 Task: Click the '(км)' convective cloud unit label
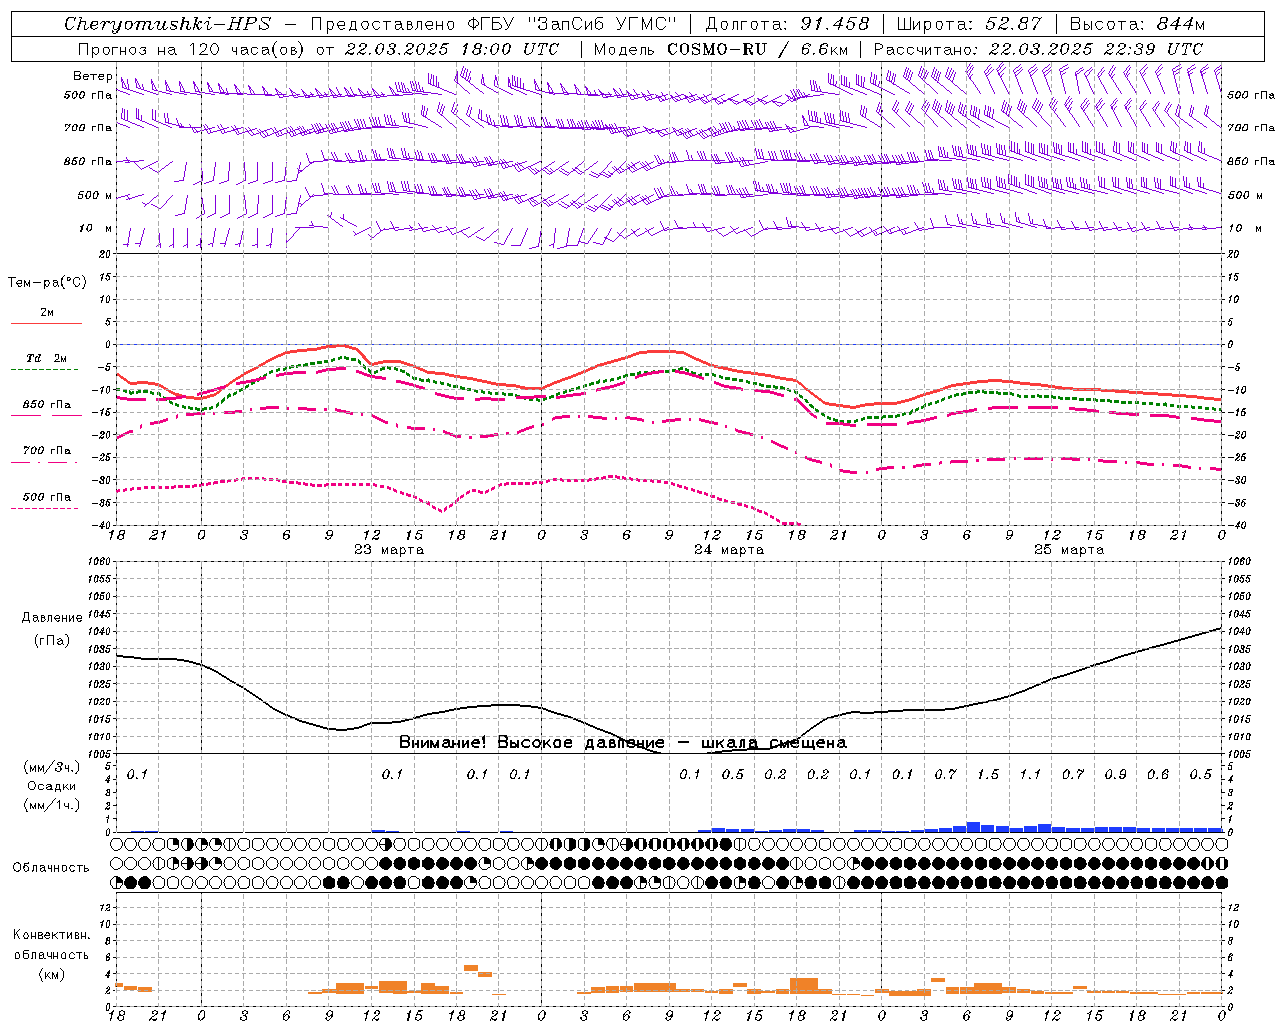pyautogui.click(x=51, y=974)
